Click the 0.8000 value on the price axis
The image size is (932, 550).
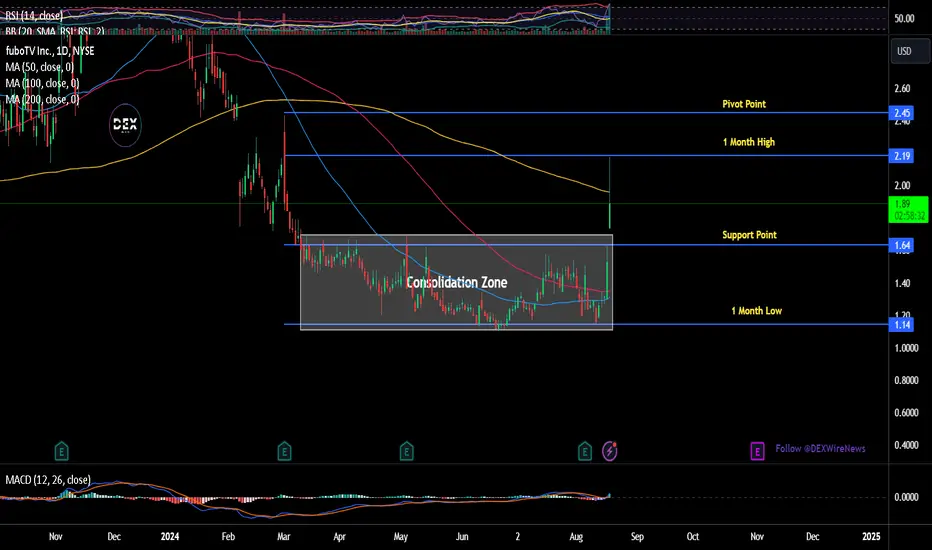(906, 381)
